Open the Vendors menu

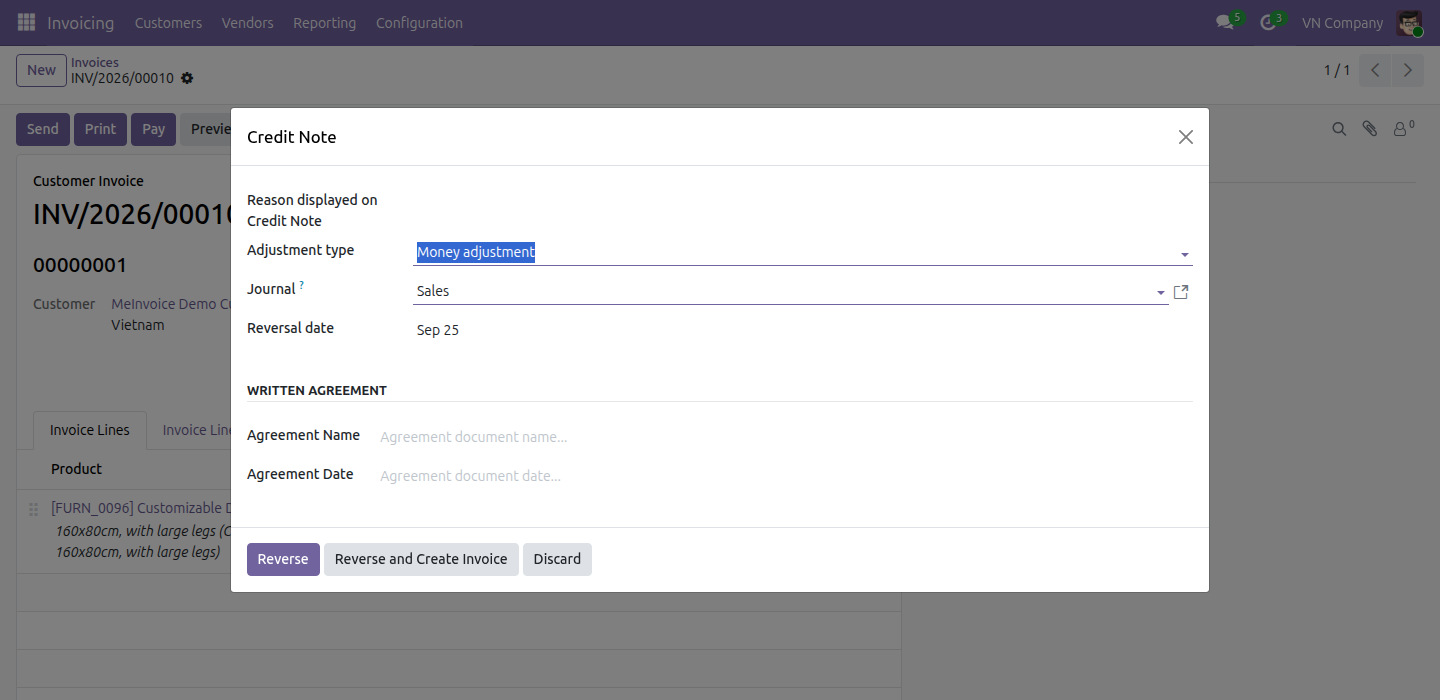coord(247,22)
